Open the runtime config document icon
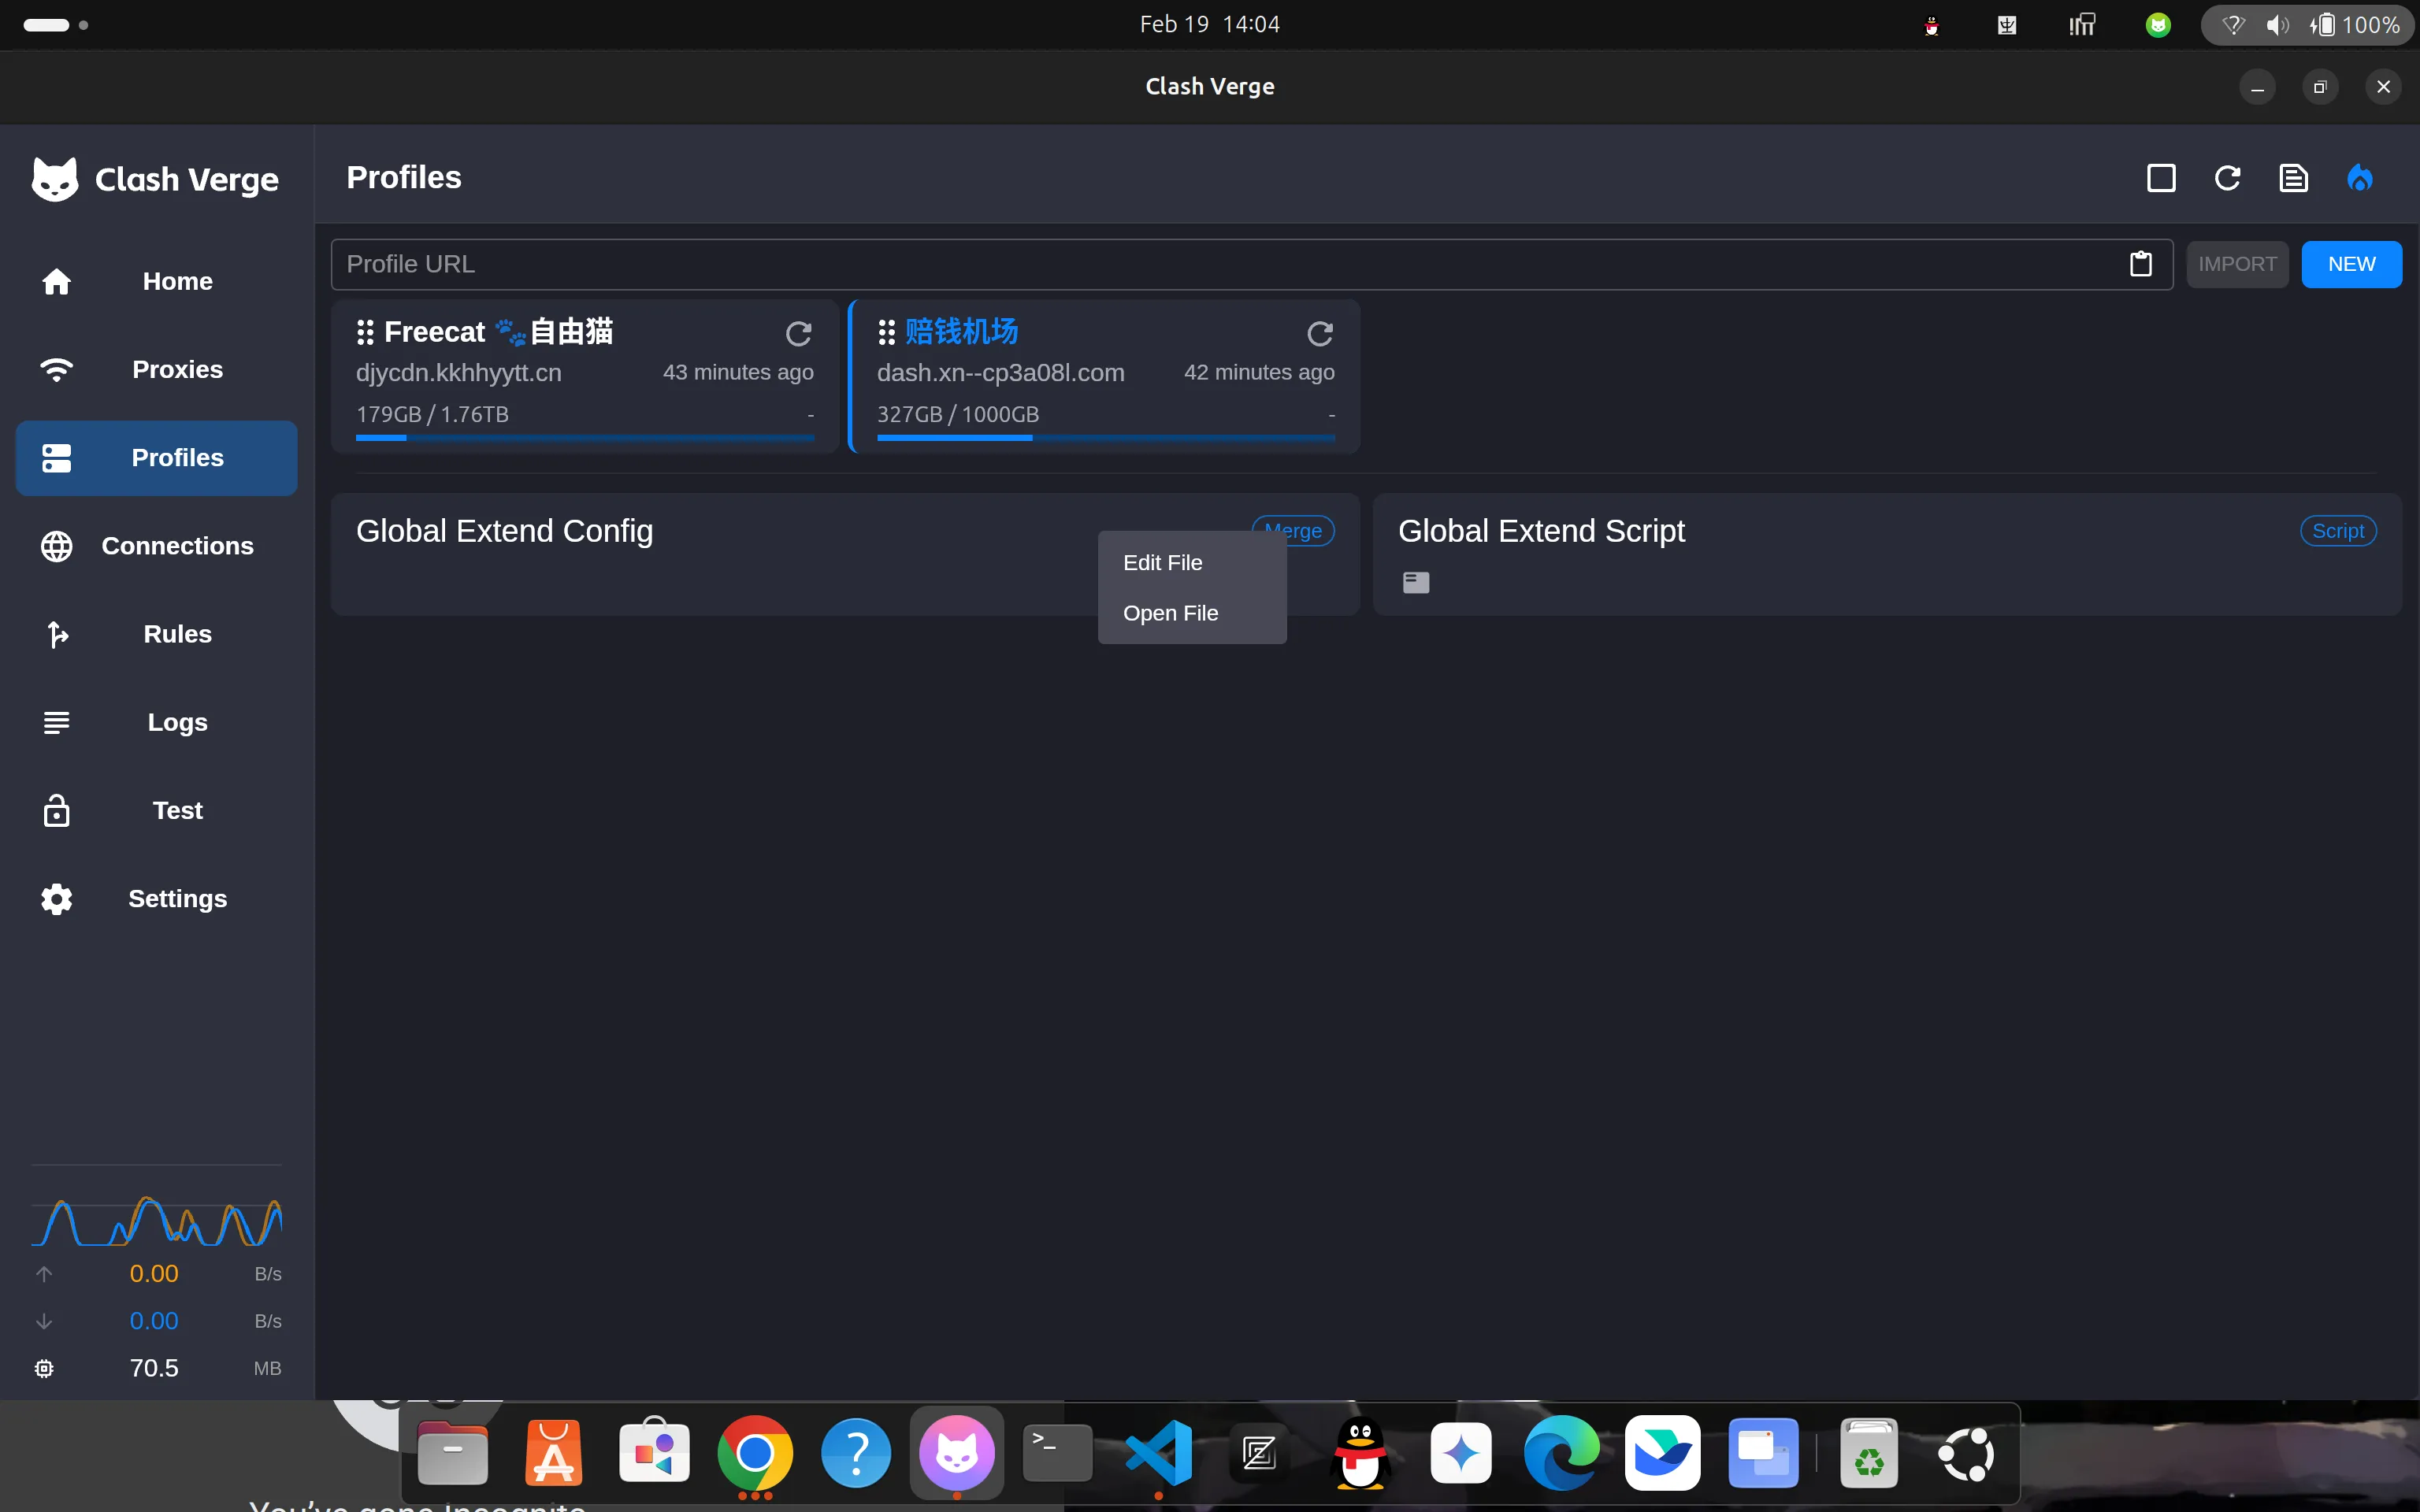2420x1512 pixels. [2293, 179]
